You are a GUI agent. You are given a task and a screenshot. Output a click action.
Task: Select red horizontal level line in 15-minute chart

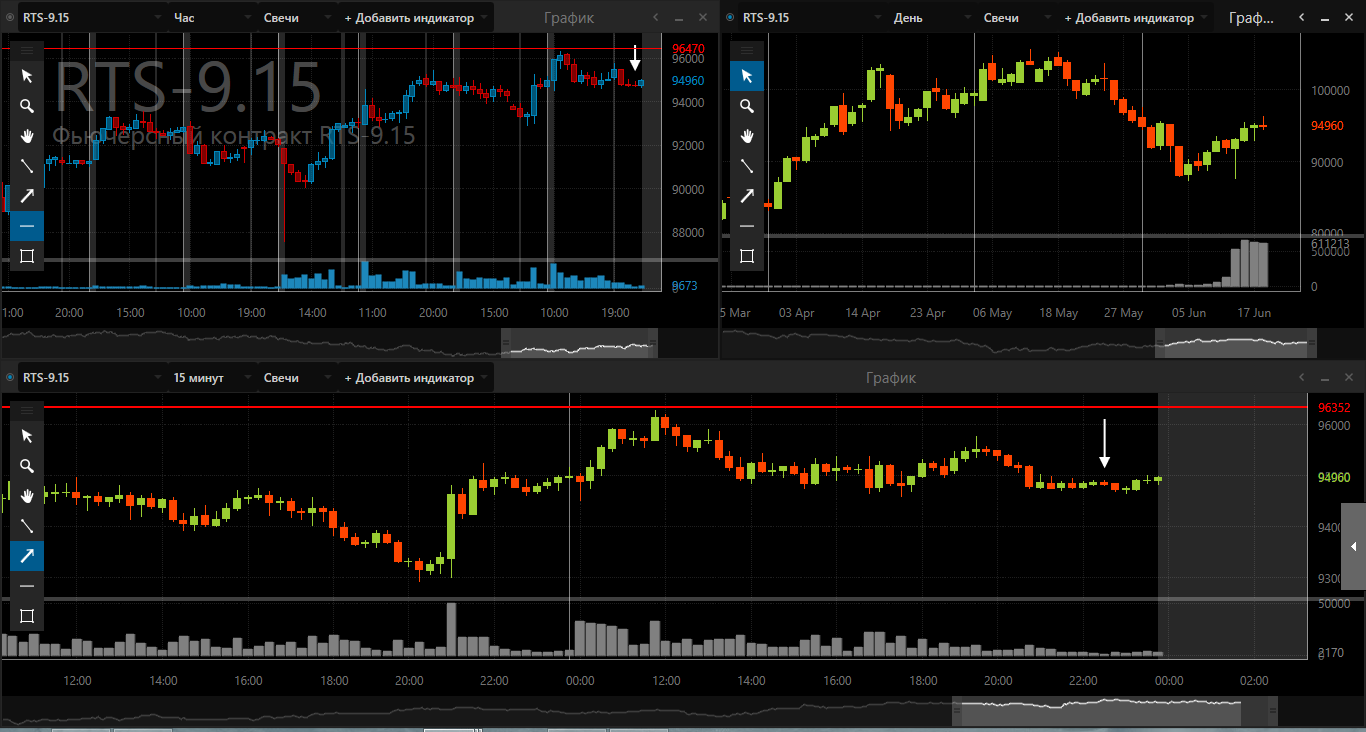(x=654, y=407)
